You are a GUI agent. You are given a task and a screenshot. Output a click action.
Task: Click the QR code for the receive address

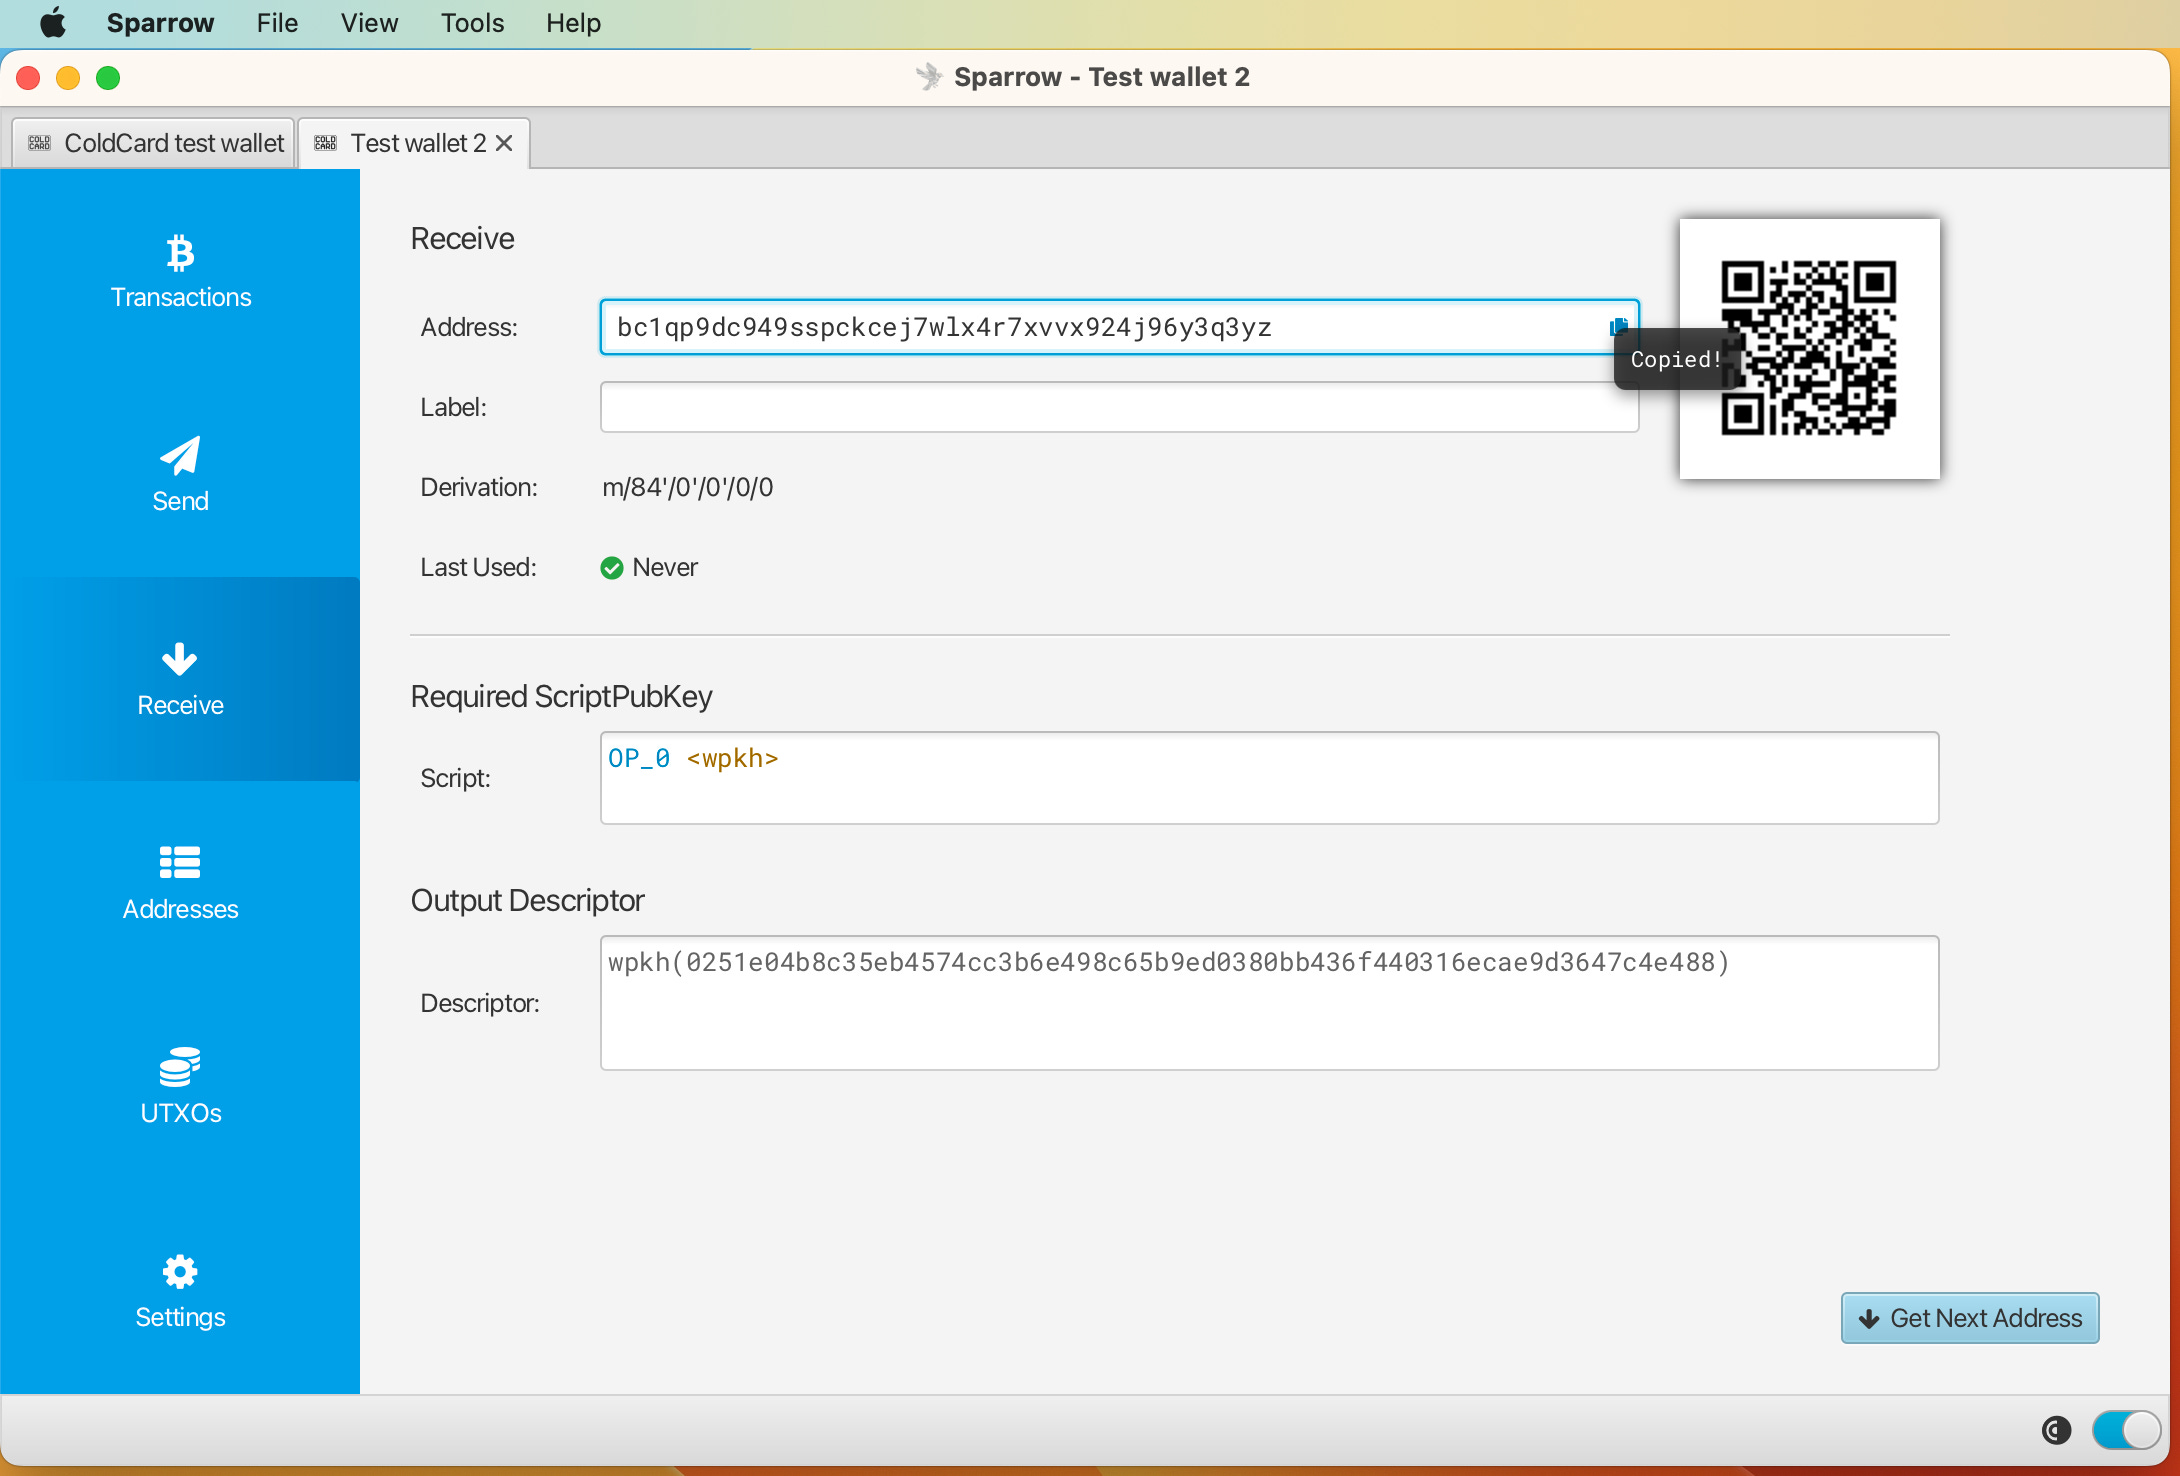(1809, 348)
